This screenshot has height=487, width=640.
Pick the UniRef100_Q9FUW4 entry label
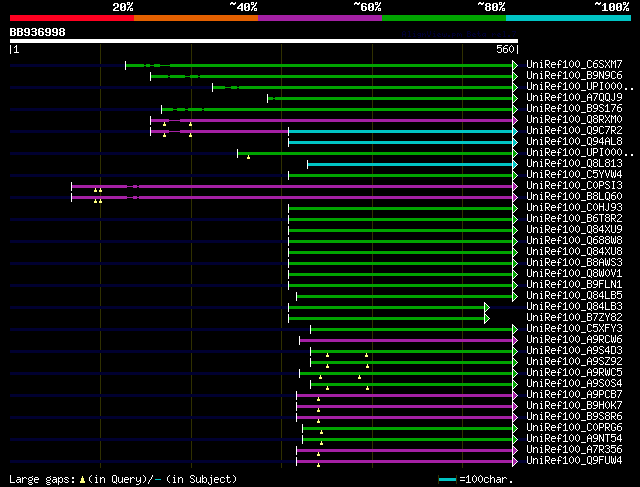(x=574, y=461)
